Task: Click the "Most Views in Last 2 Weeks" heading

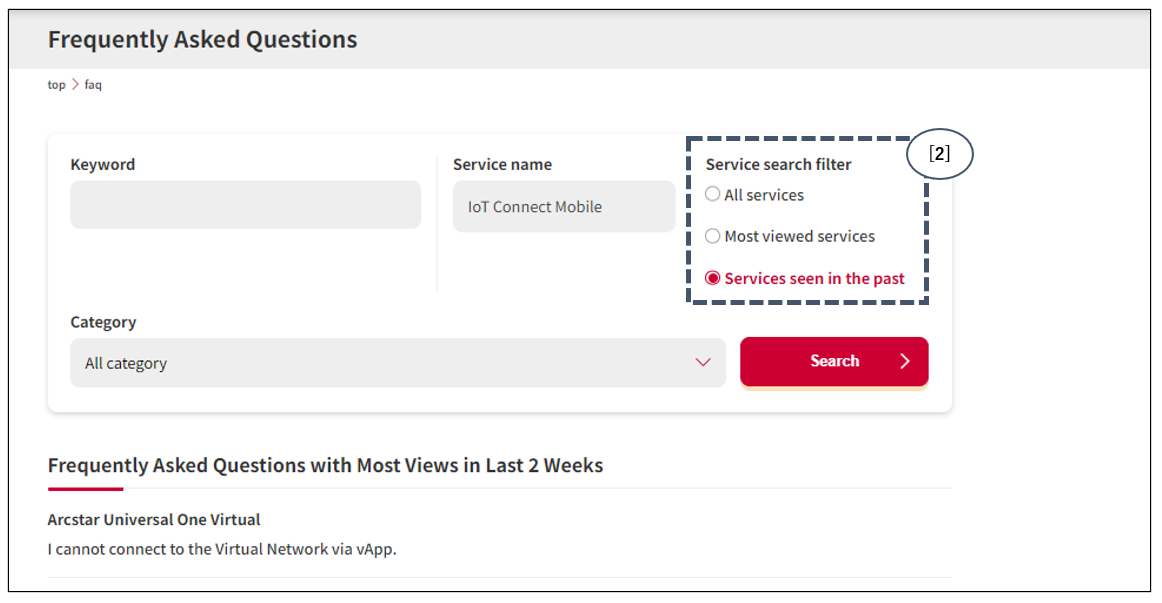Action: [325, 466]
